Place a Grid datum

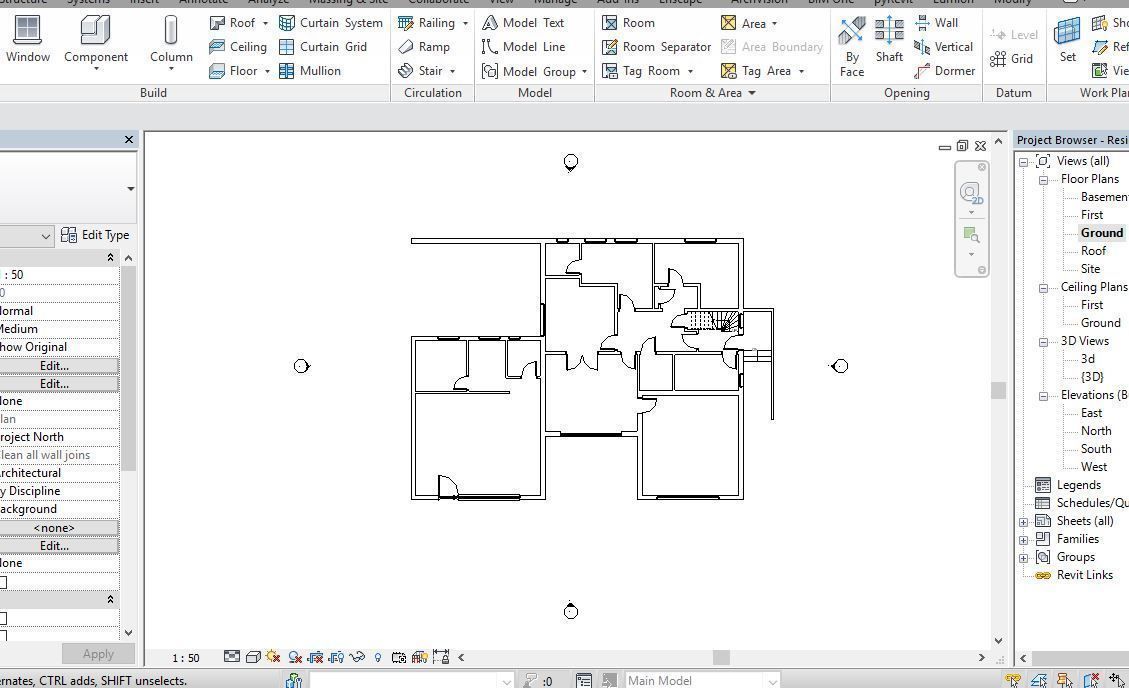pos(1011,59)
